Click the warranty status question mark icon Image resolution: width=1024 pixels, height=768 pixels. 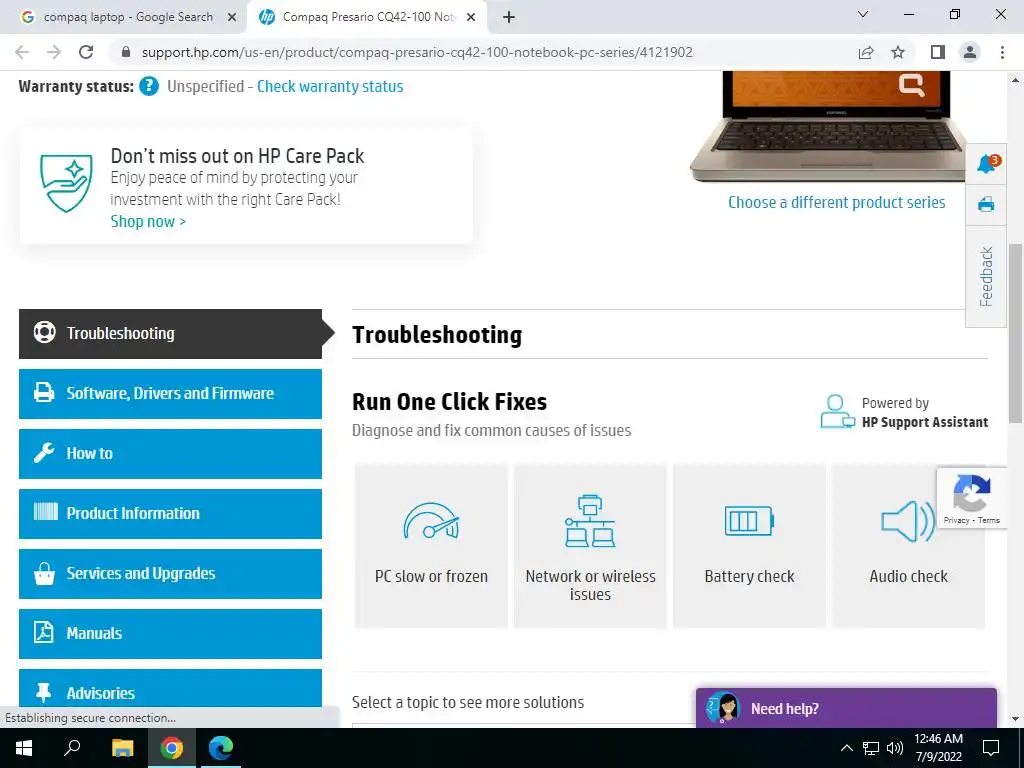point(149,86)
